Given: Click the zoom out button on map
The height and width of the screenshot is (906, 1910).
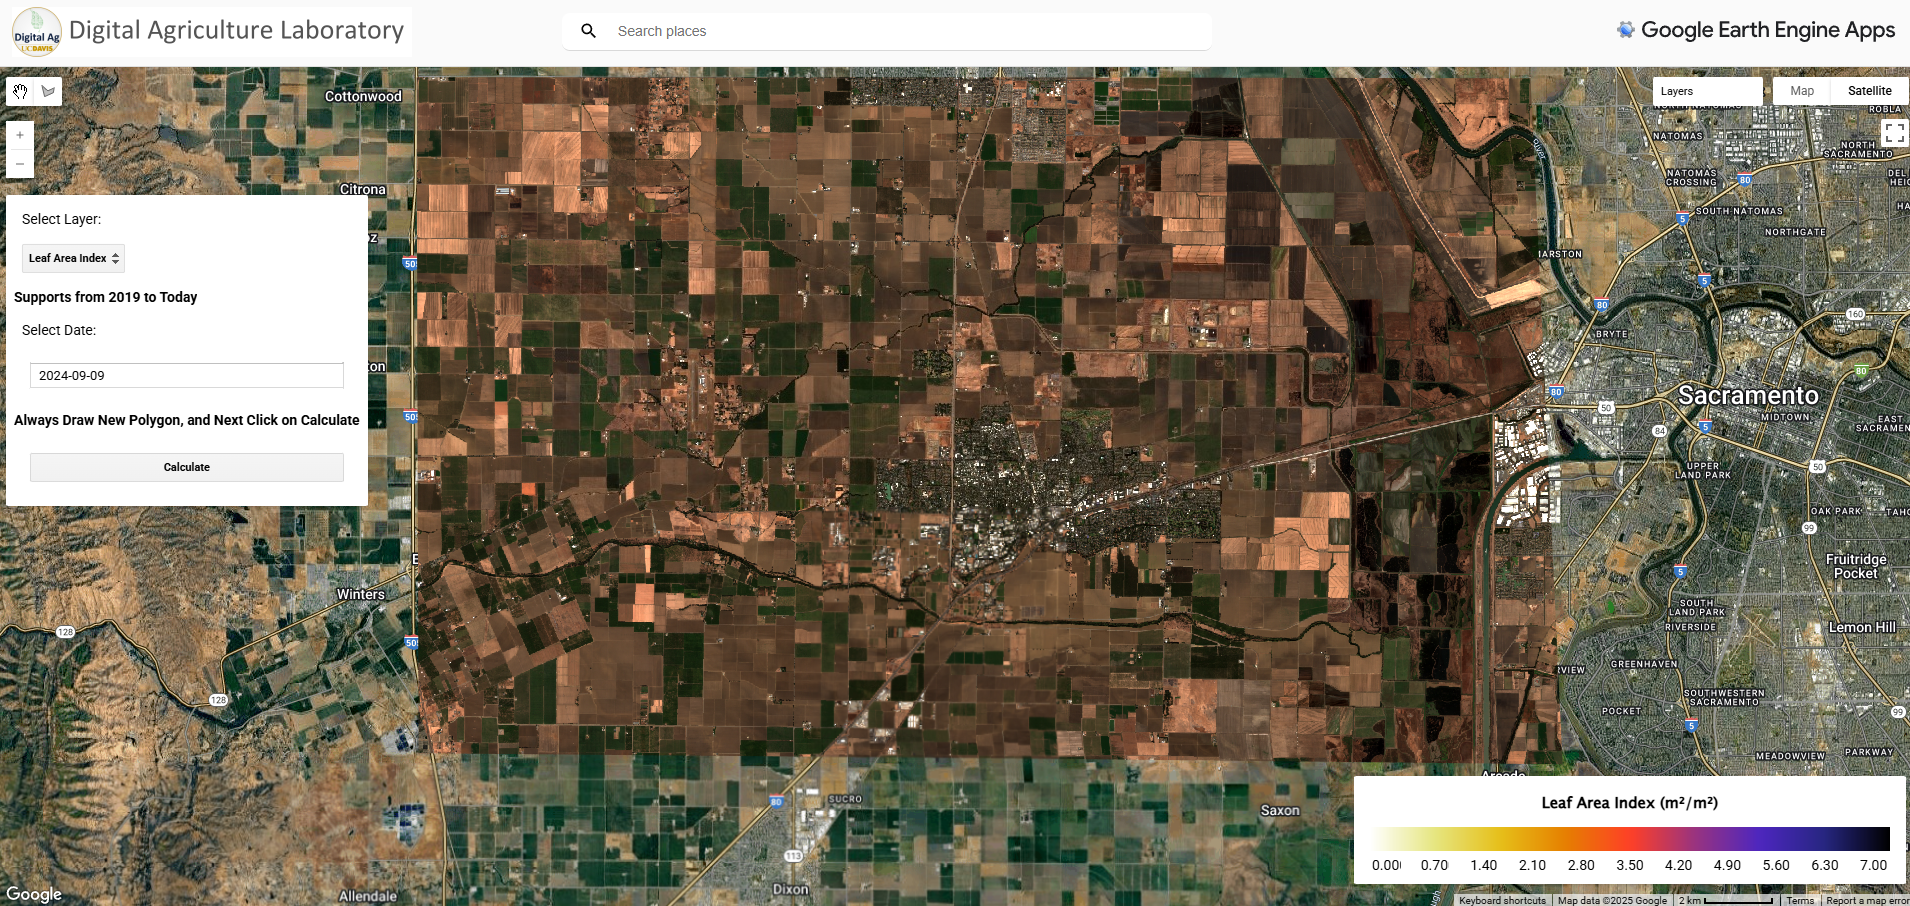Looking at the screenshot, I should pyautogui.click(x=19, y=163).
